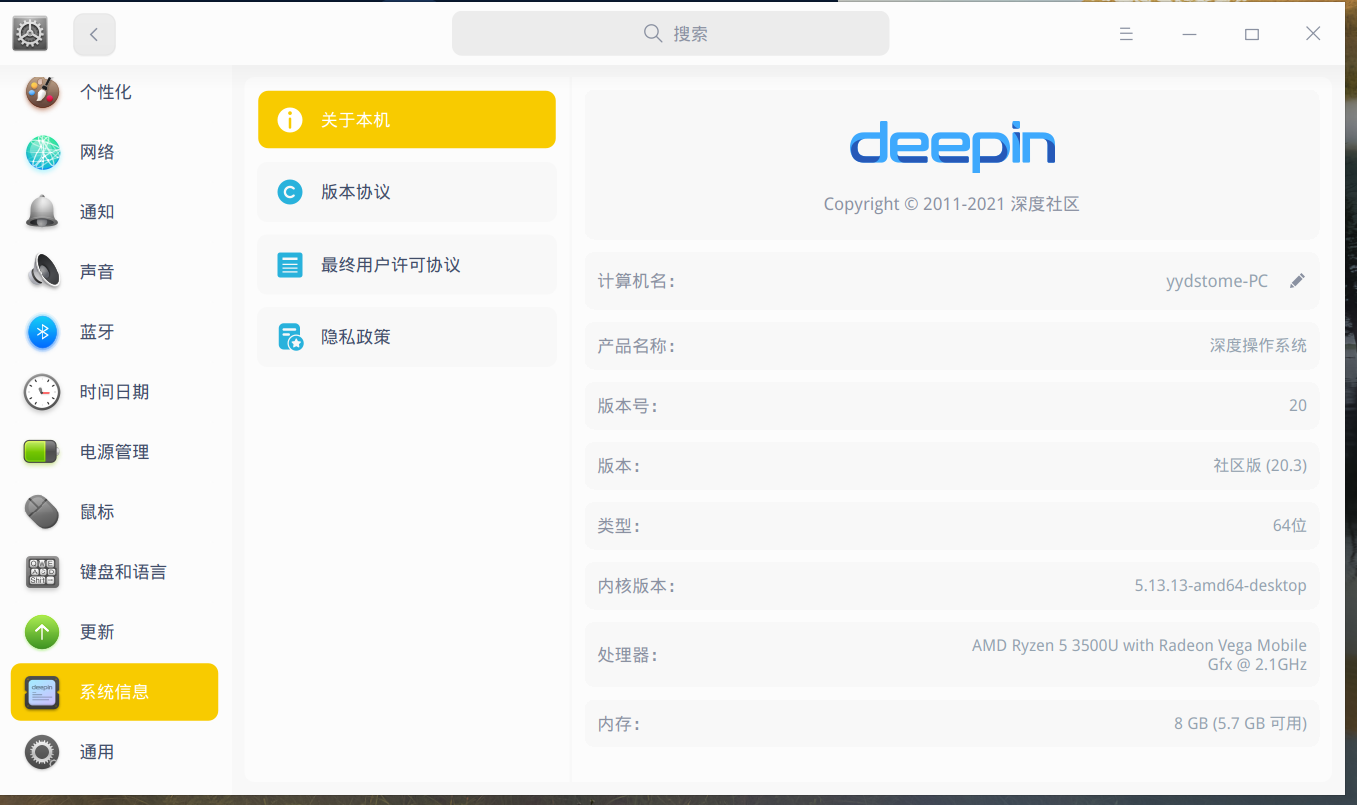Open the 键盘和语言 keyboard icon

pos(42,572)
